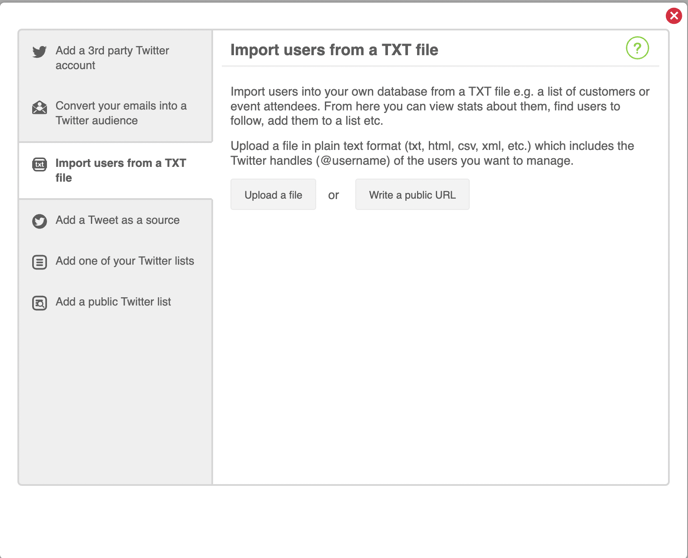Go to 'Add a public Twitter list'
688x558 pixels.
[115, 302]
